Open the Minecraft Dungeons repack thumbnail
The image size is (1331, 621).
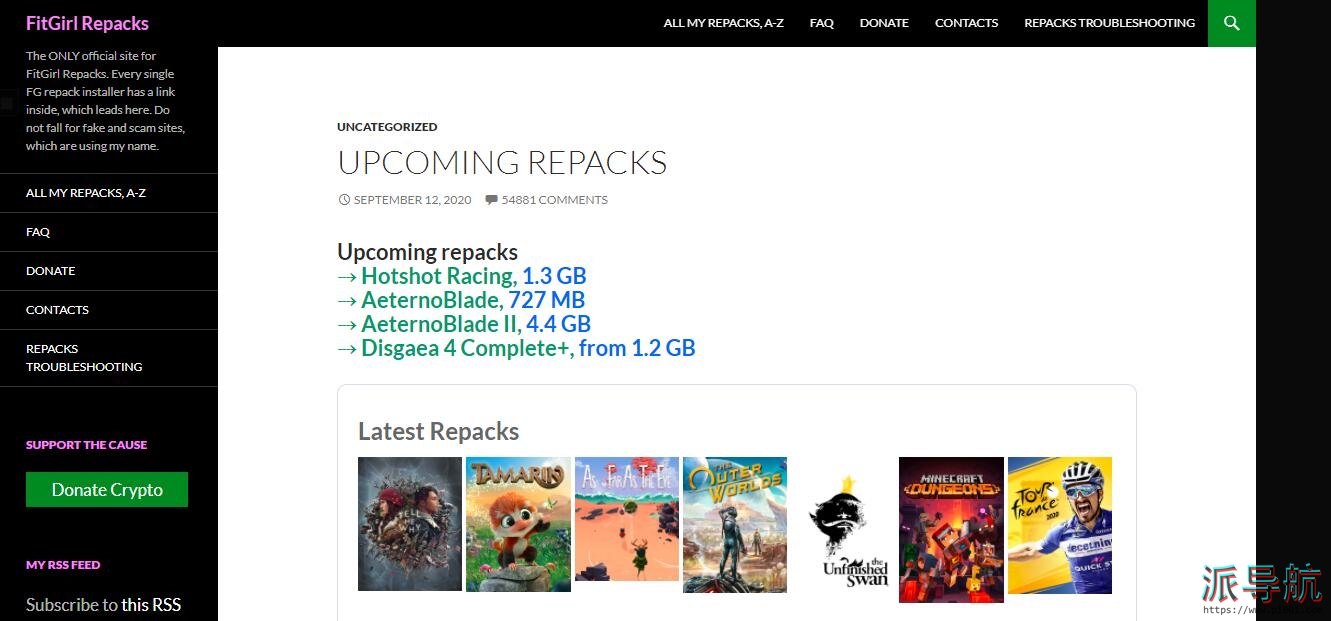click(951, 530)
